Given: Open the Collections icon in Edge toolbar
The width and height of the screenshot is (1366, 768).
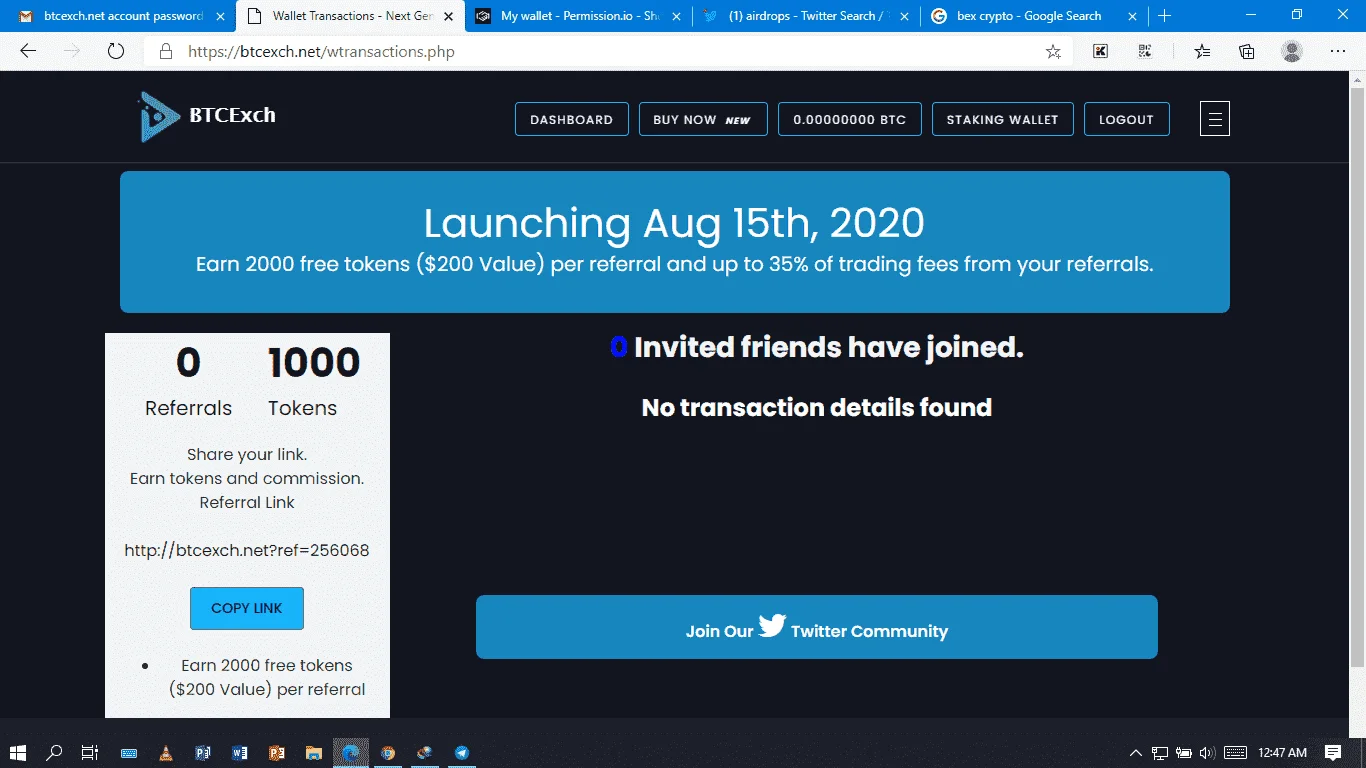Looking at the screenshot, I should (1247, 52).
